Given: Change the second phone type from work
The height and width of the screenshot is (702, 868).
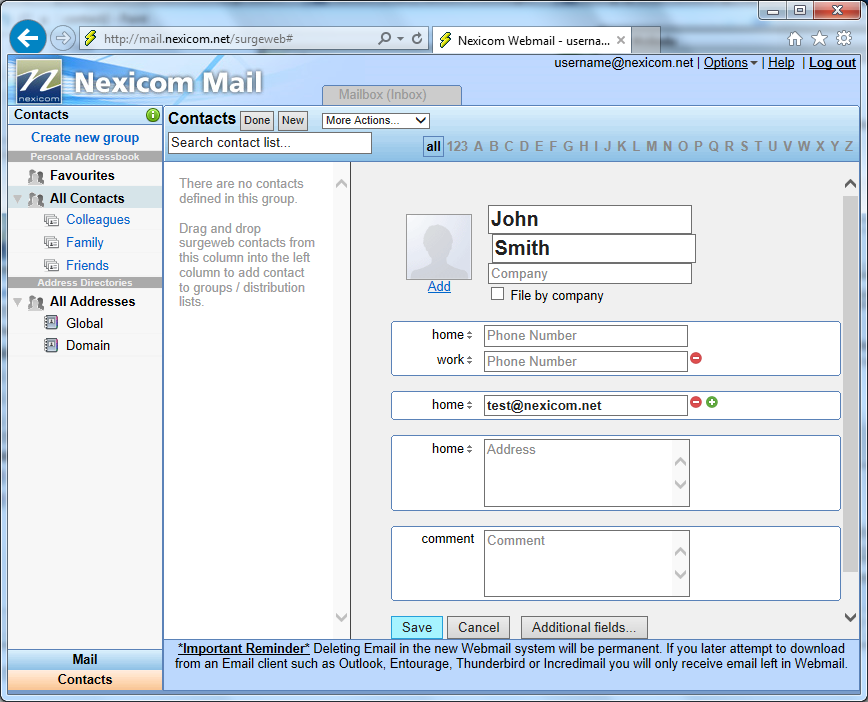Looking at the screenshot, I should (x=454, y=360).
